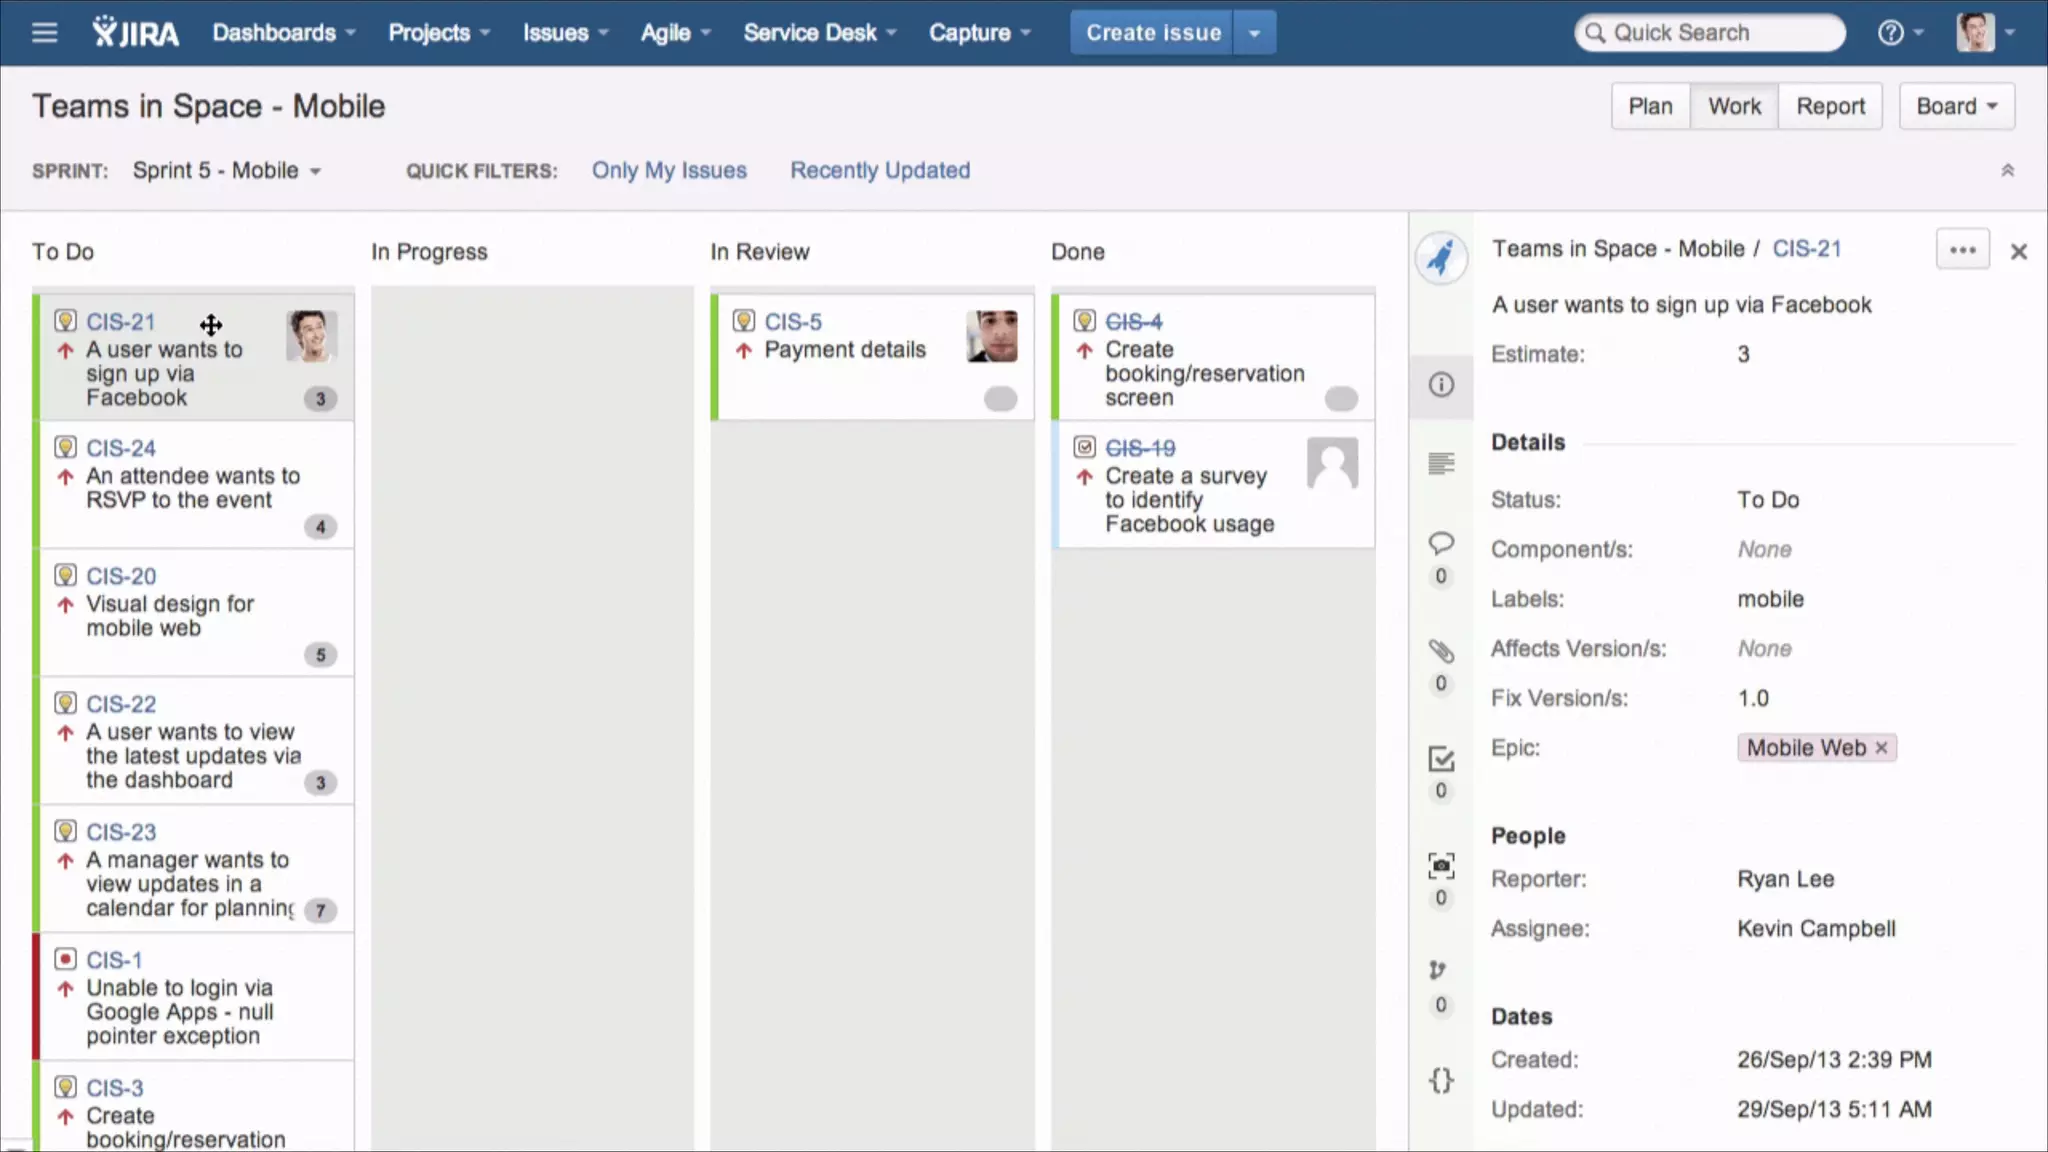Click the issue details info icon
2048x1152 pixels.
click(1441, 385)
